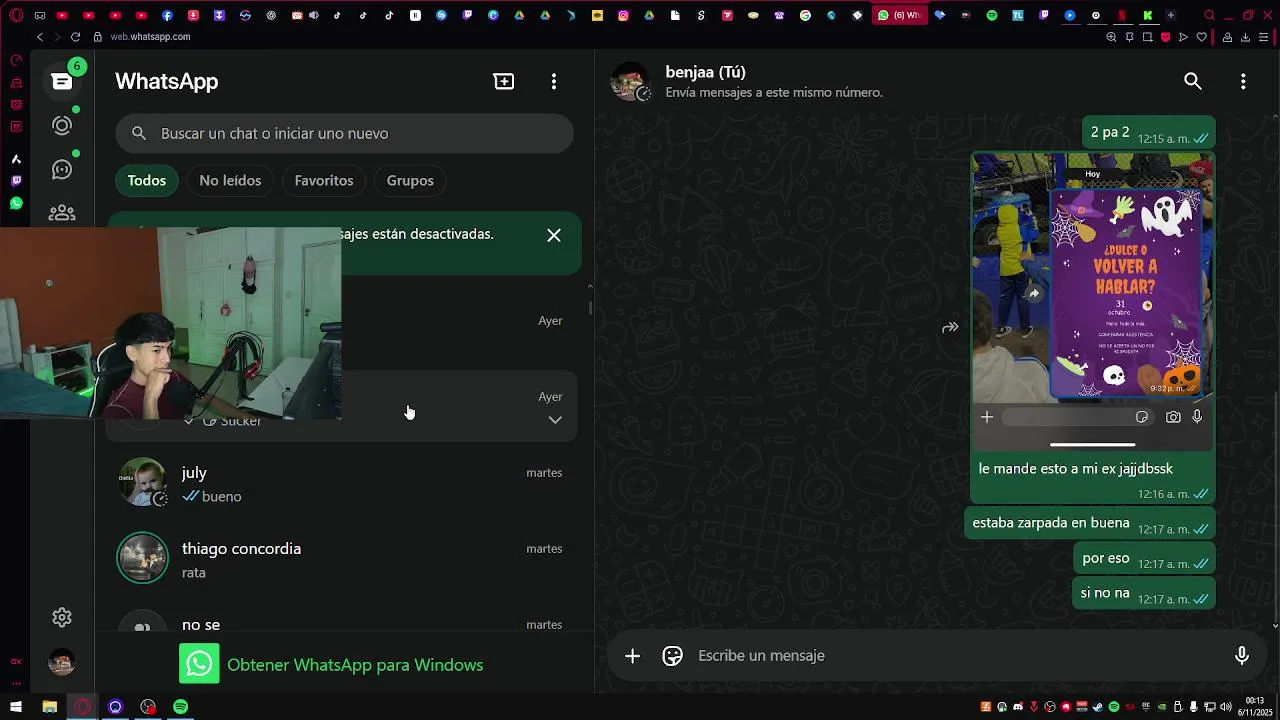Click the 'estaba zarpada en buena' message

1090,523
